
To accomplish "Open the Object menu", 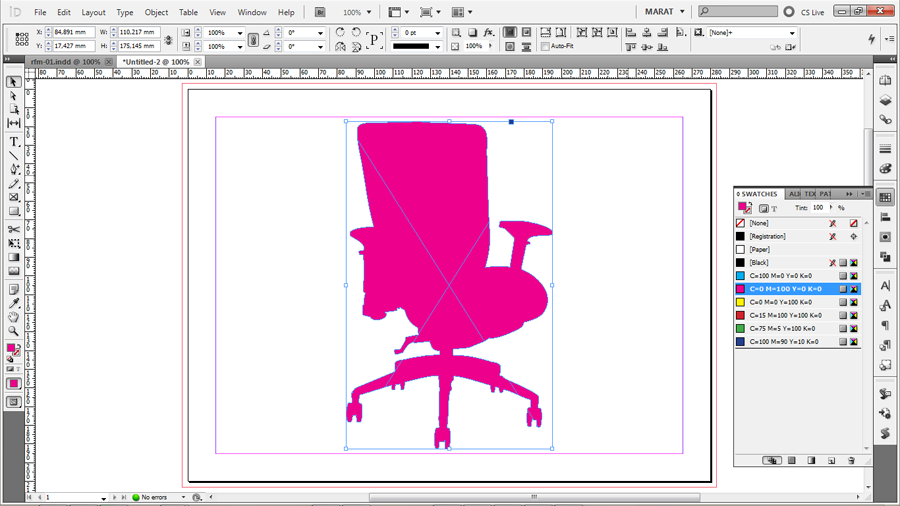I will [156, 12].
